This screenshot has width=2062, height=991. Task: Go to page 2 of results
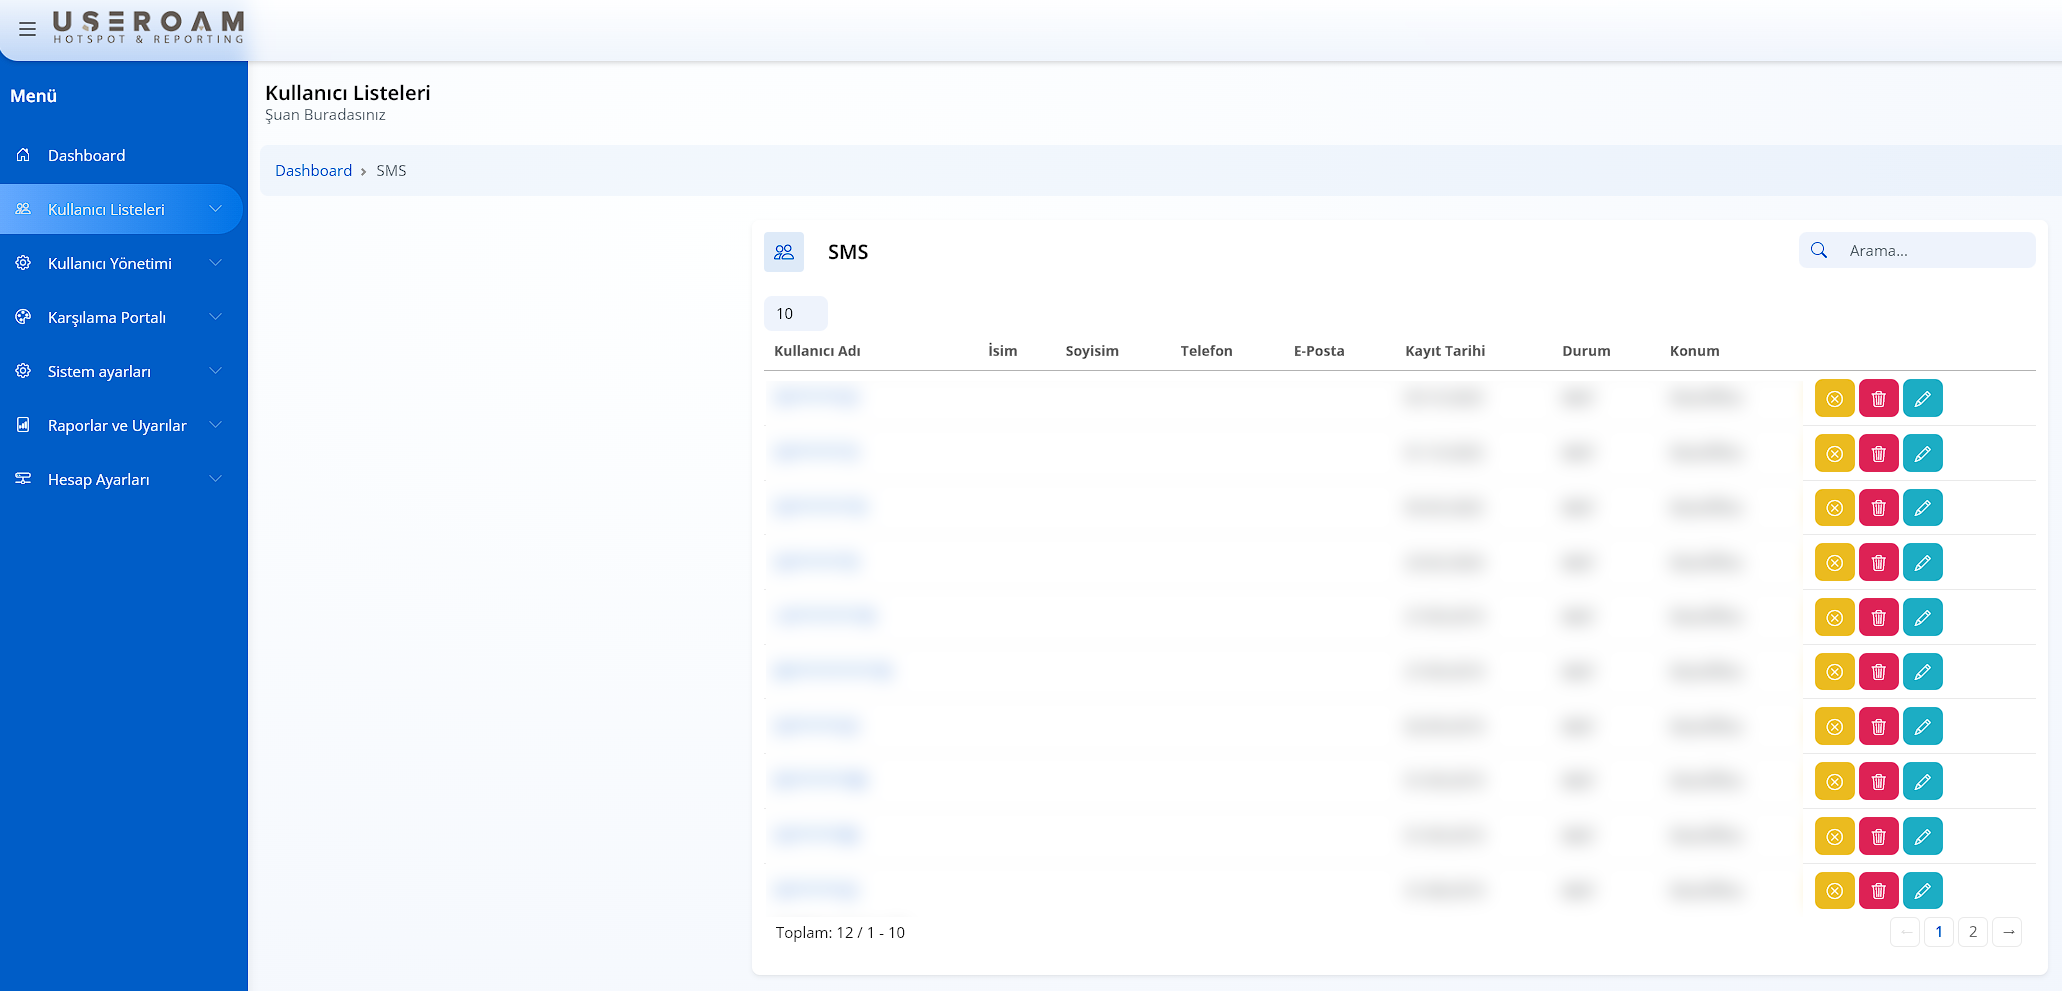[1972, 932]
